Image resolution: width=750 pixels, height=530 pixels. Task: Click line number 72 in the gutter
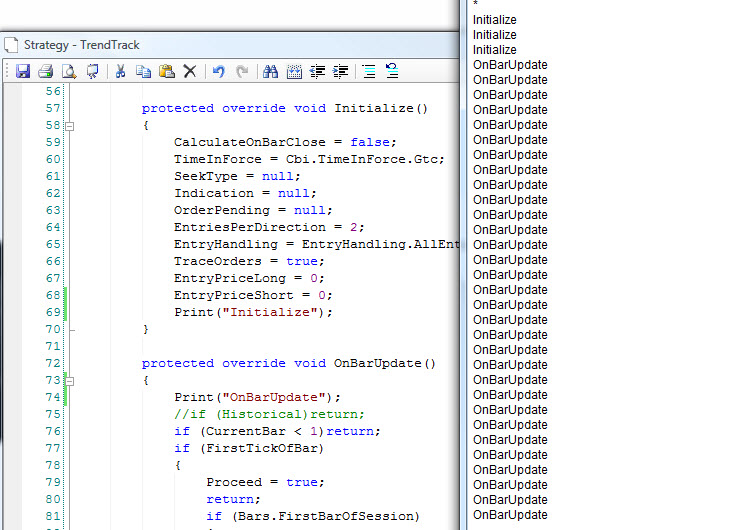pyautogui.click(x=53, y=363)
